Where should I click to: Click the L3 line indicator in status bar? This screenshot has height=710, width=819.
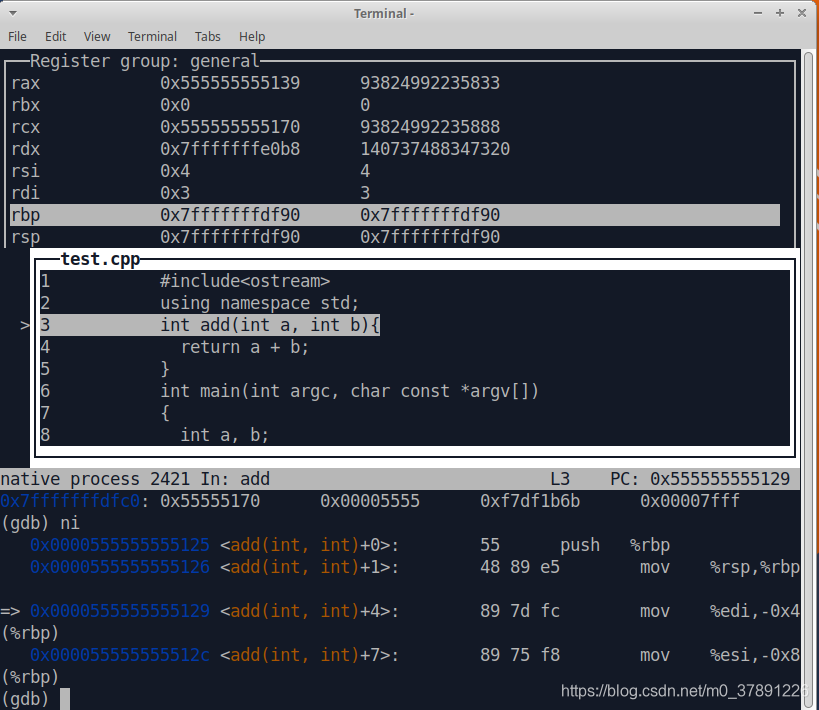(x=560, y=479)
